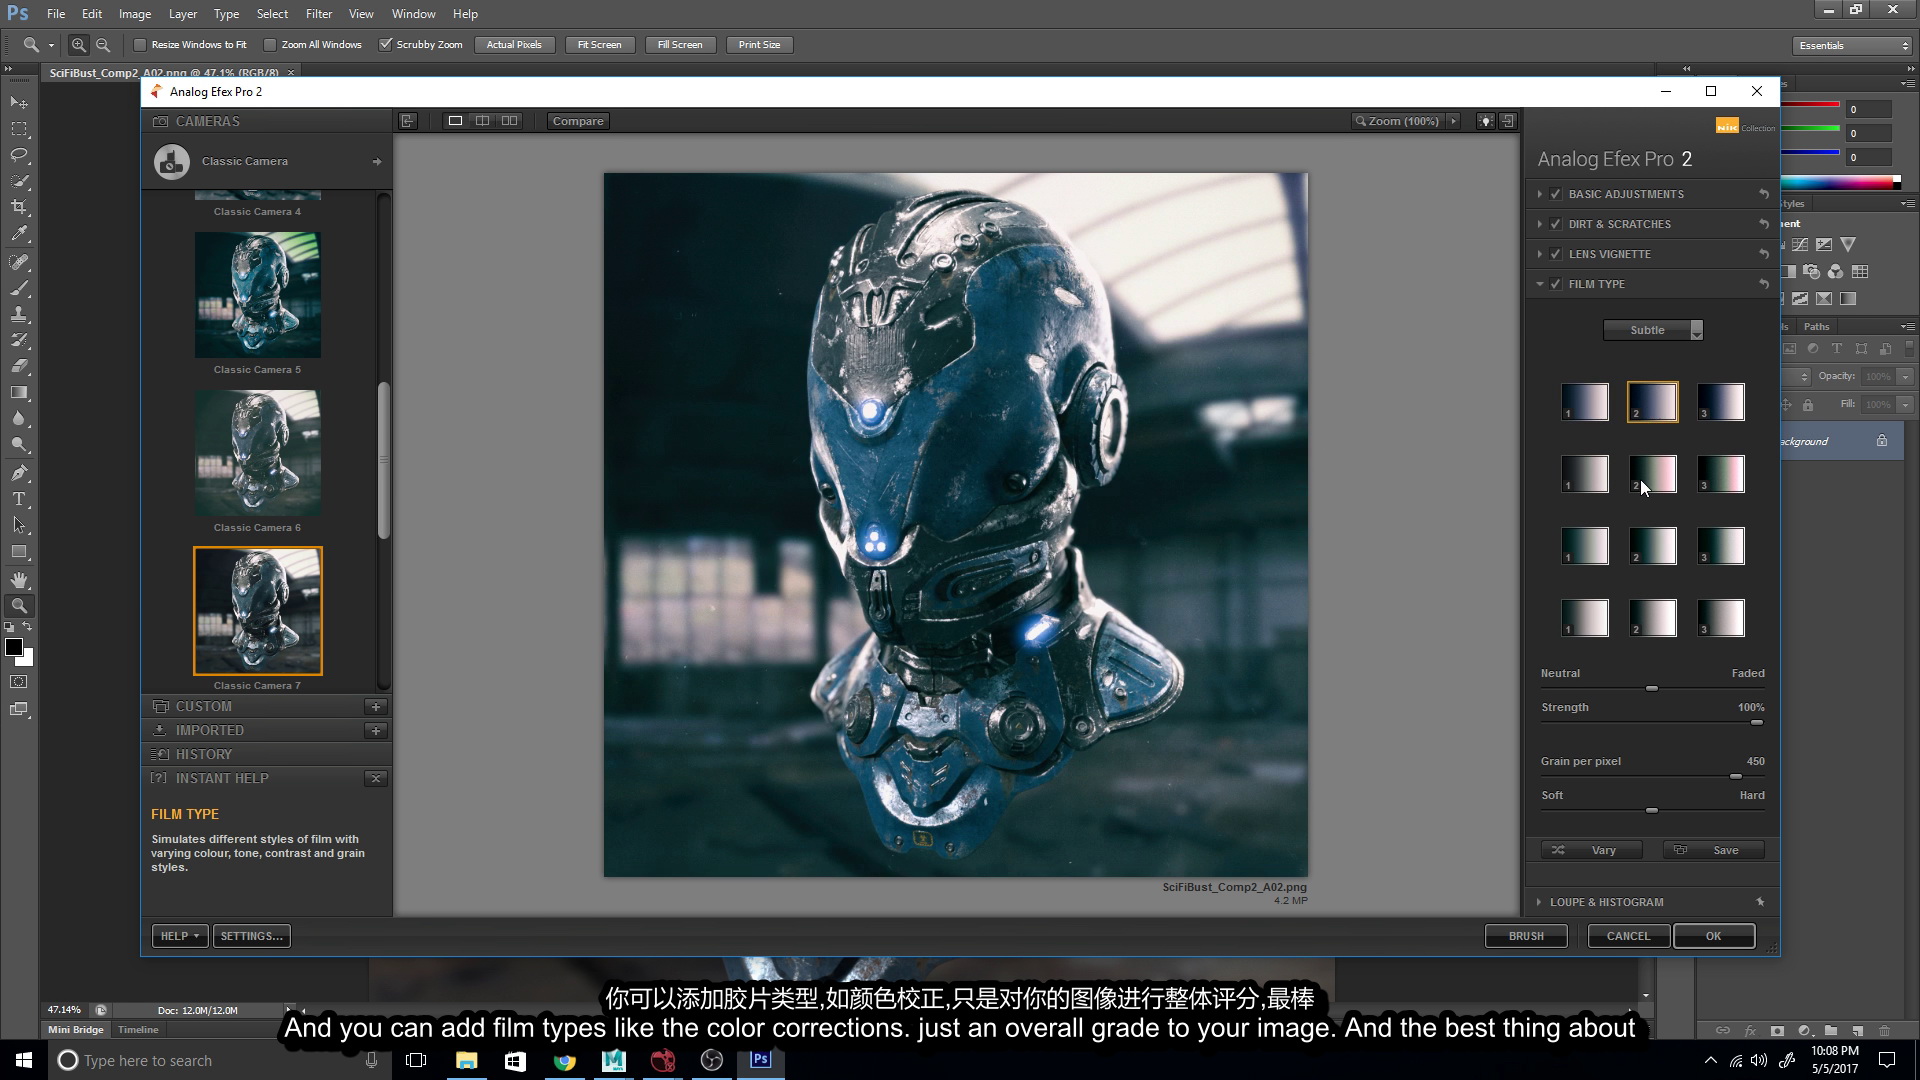Choose split preview mode
This screenshot has width=1920, height=1080.
tap(483, 121)
